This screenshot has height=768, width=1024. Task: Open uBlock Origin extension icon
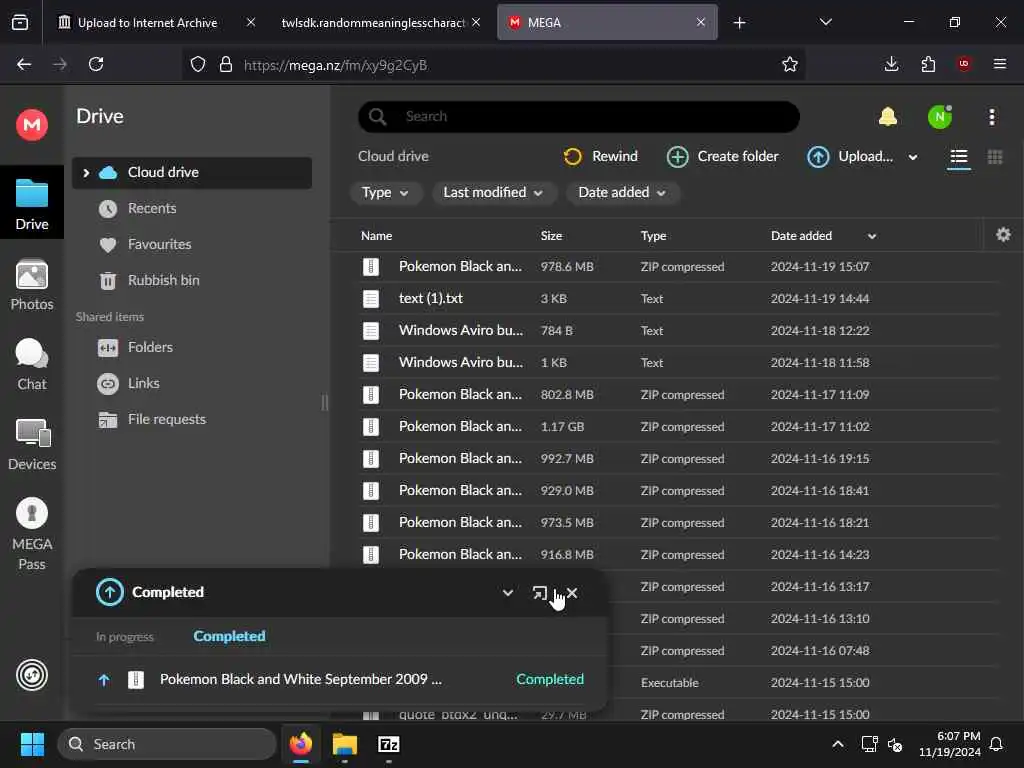pos(964,64)
